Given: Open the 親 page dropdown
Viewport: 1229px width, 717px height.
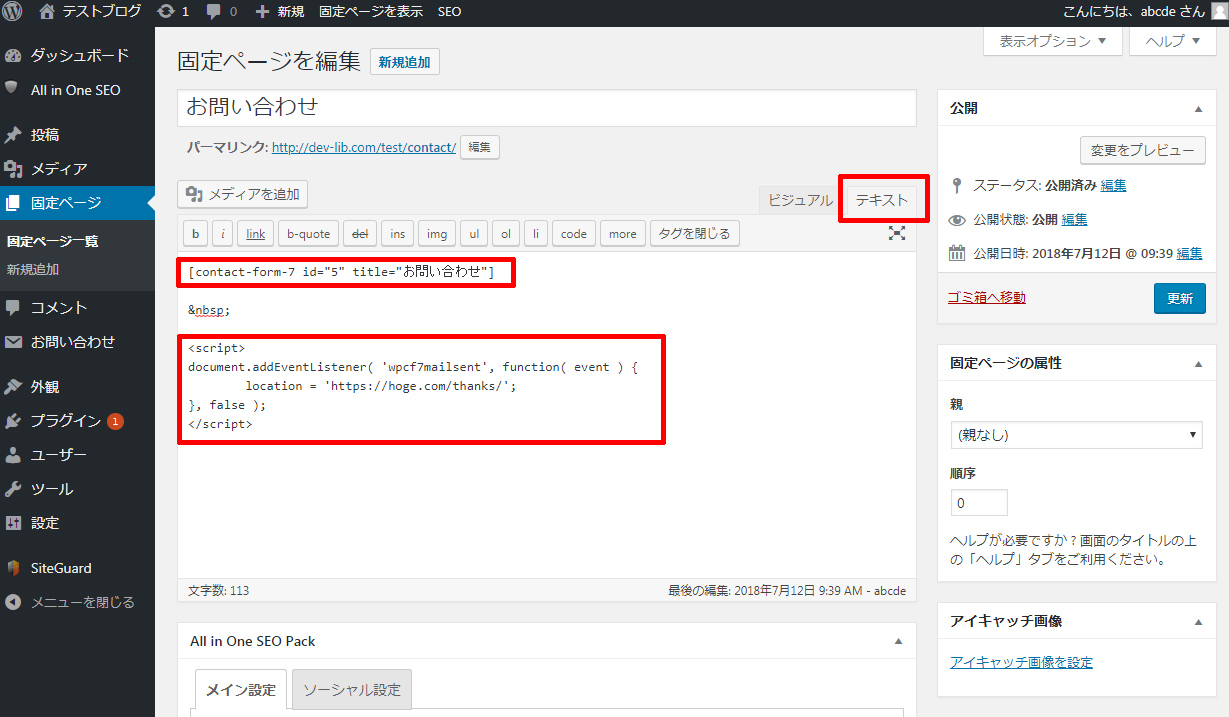Looking at the screenshot, I should pyautogui.click(x=1076, y=435).
